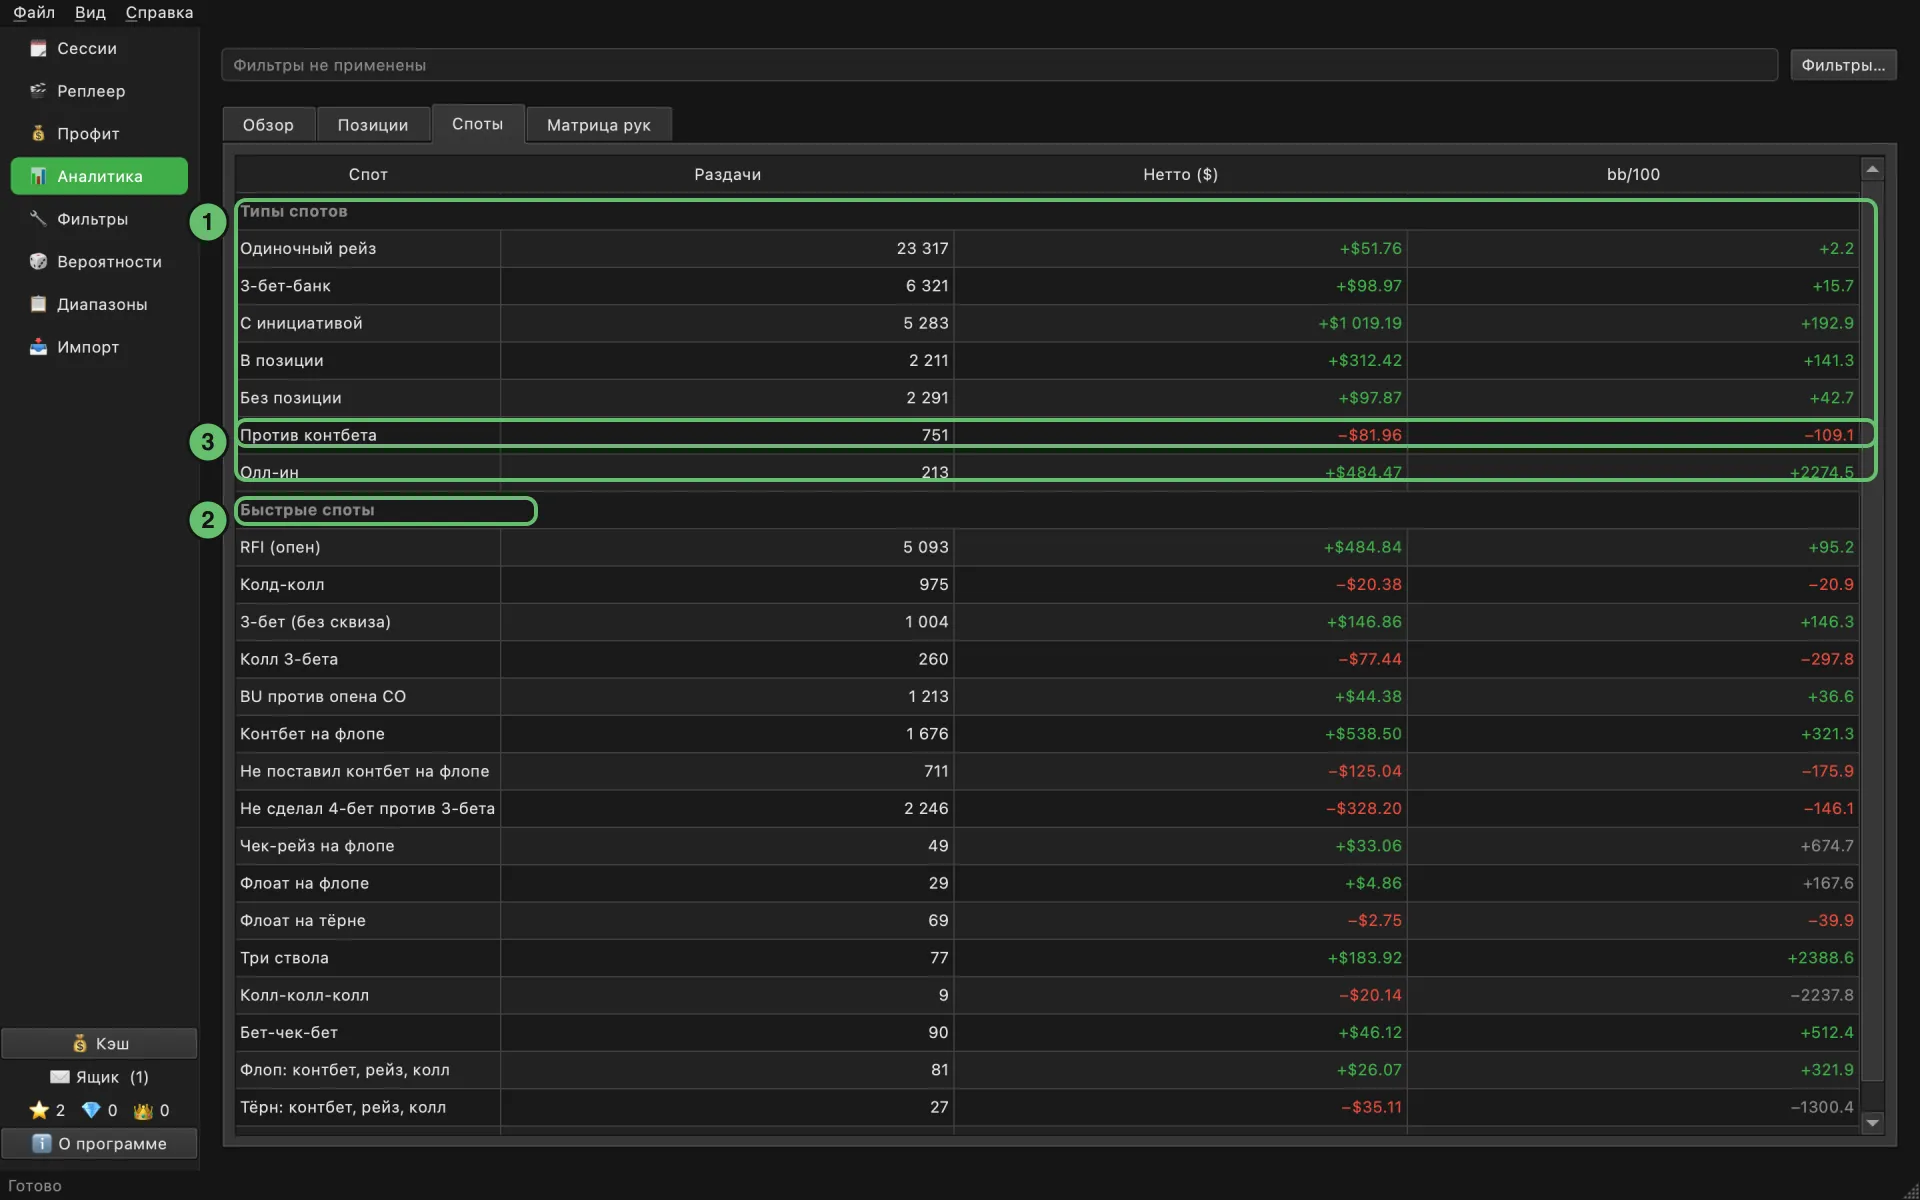Select the Против контбета row
The image size is (1920, 1200).
1047,435
